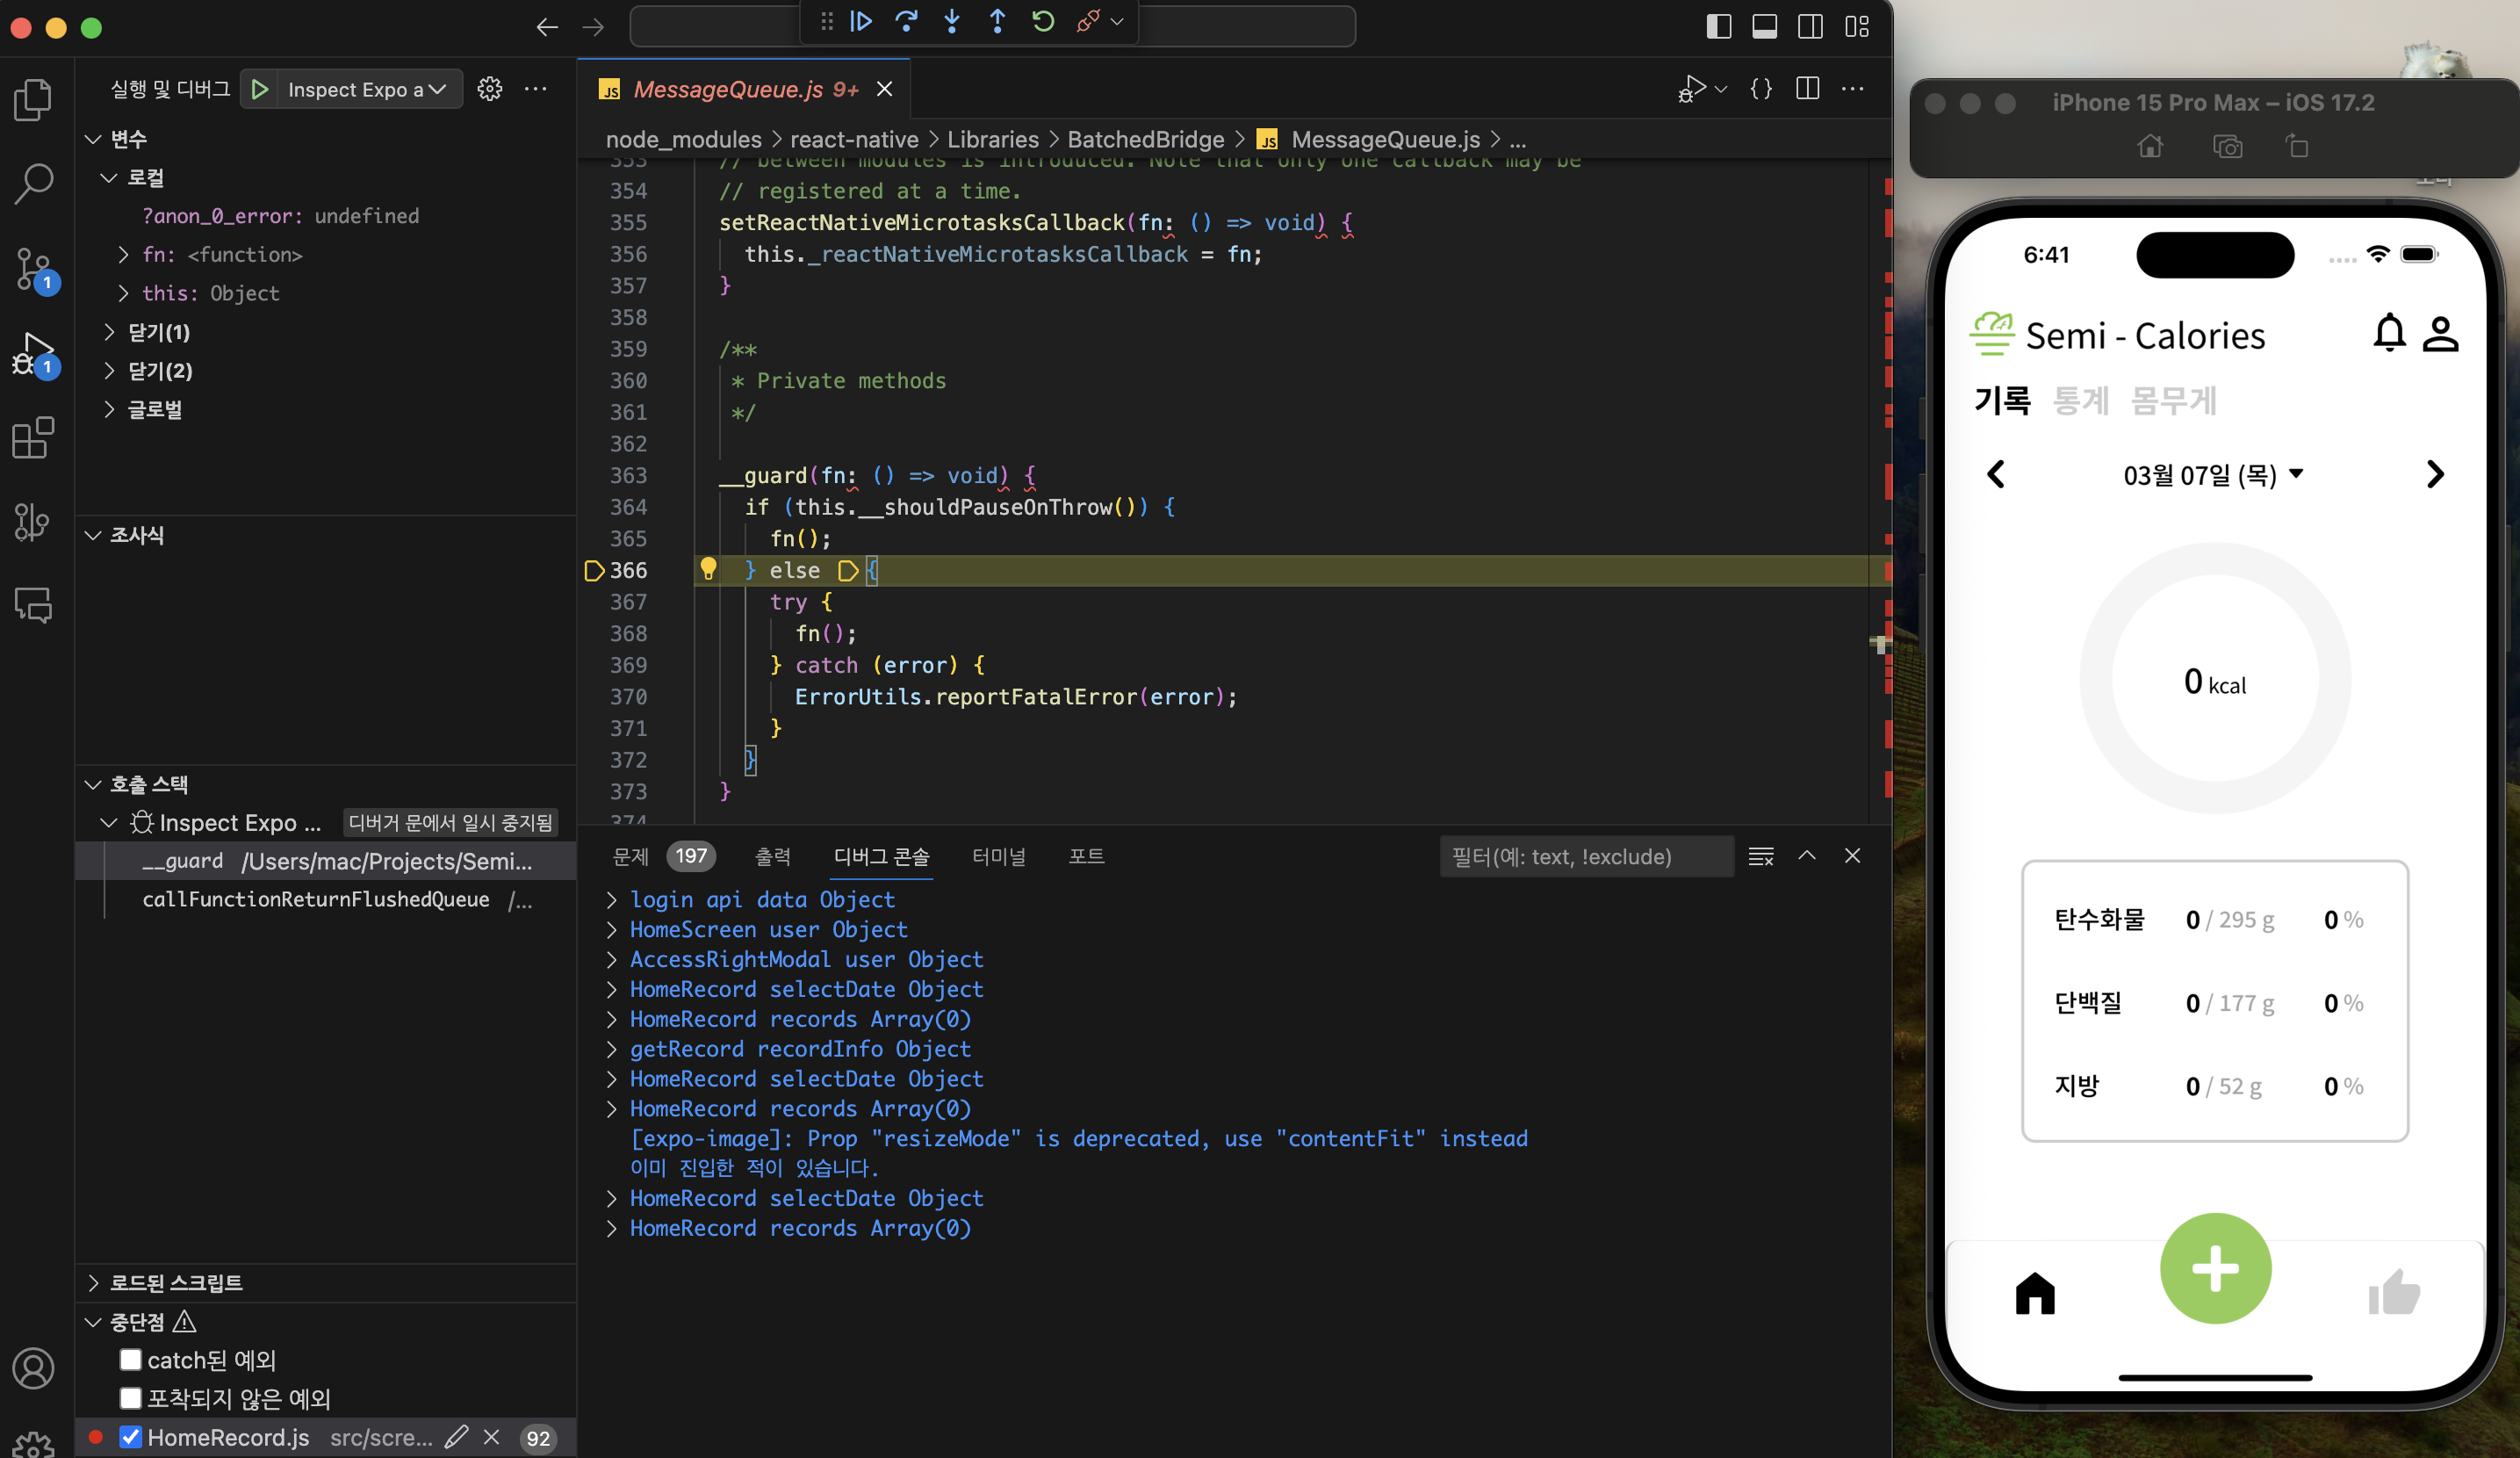Tap the 통계 tab in the app
Viewport: 2520px width, 1458px height.
2080,401
